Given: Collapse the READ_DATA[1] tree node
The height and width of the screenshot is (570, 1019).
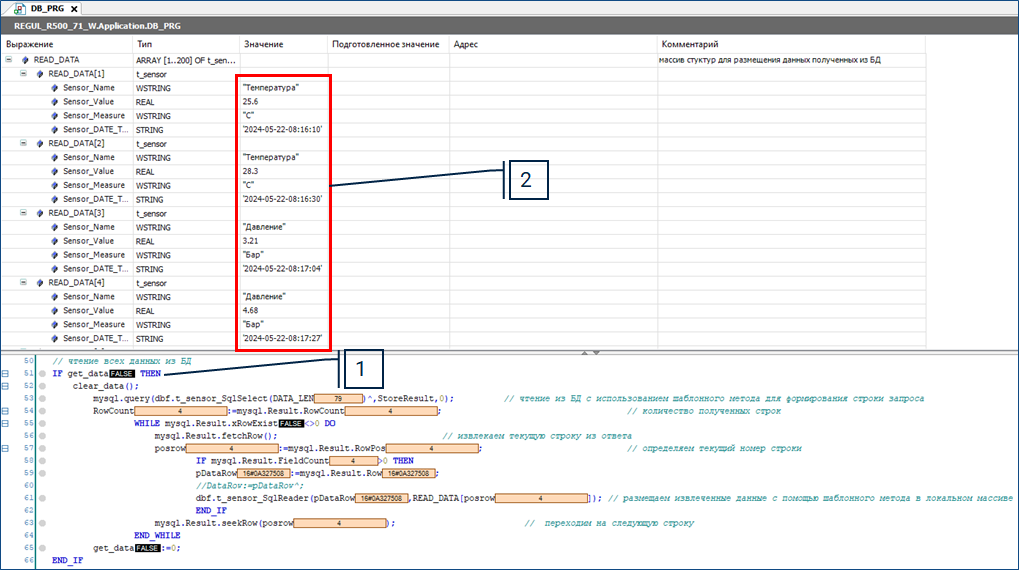Looking at the screenshot, I should [24, 74].
